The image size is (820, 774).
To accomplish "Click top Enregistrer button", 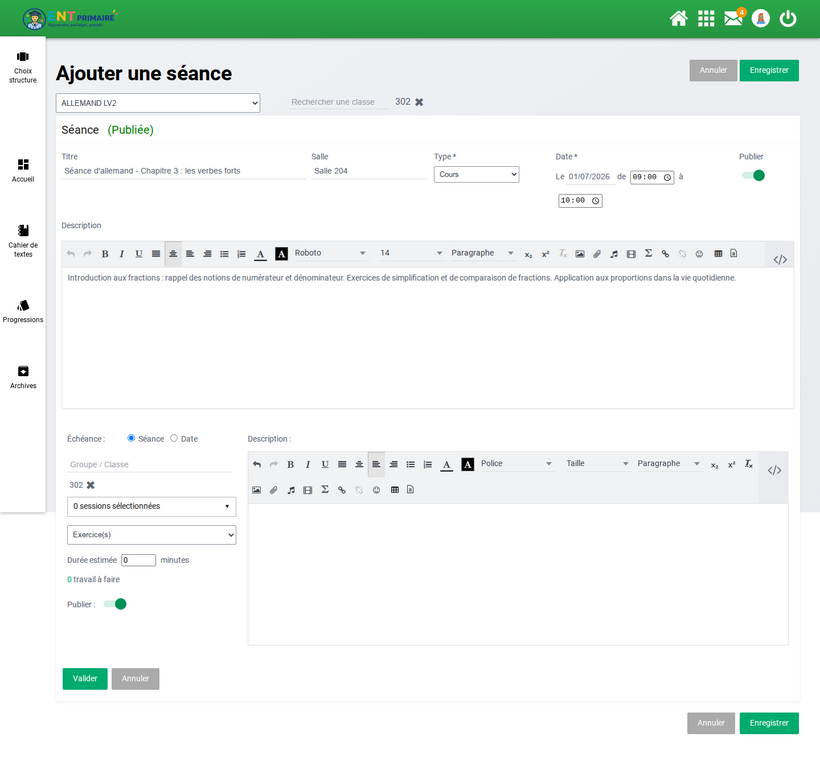I will pyautogui.click(x=769, y=70).
